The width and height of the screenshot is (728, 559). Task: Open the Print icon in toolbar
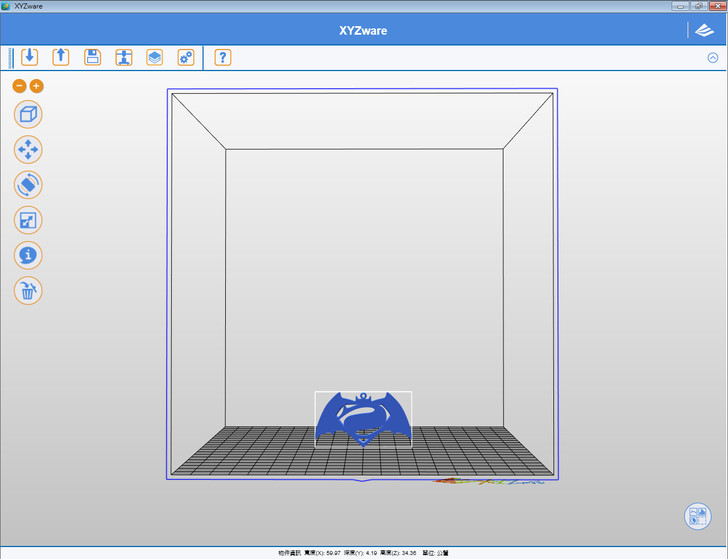click(x=123, y=57)
